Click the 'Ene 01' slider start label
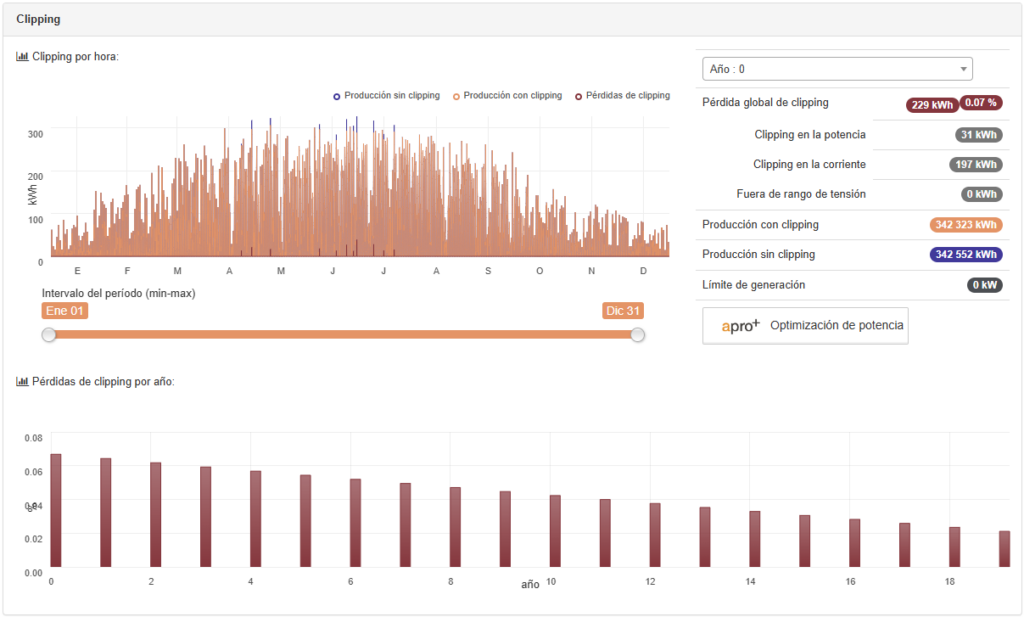 [x=65, y=311]
